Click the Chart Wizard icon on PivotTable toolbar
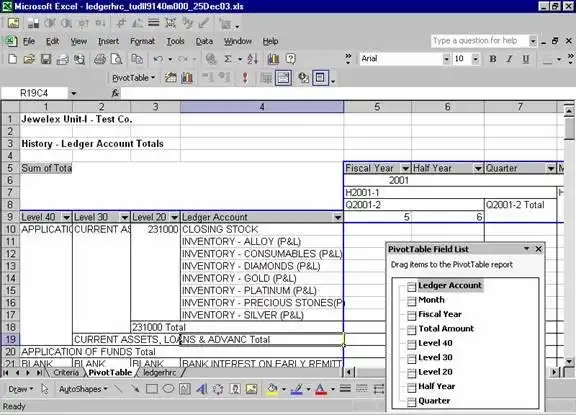This screenshot has width=576, height=415. (187, 78)
